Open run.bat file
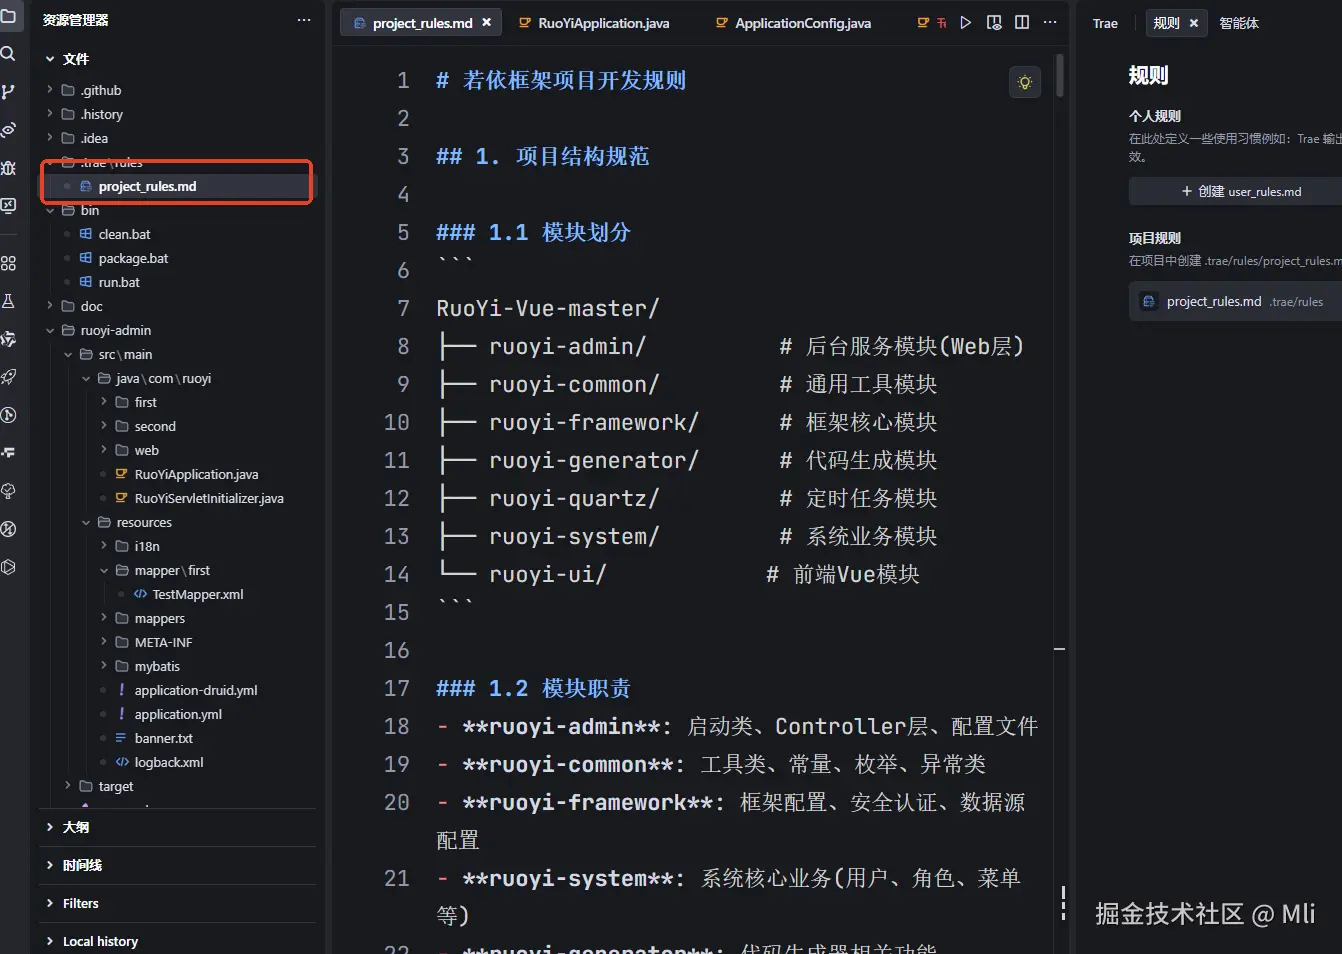Viewport: 1342px width, 954px height. tap(119, 282)
